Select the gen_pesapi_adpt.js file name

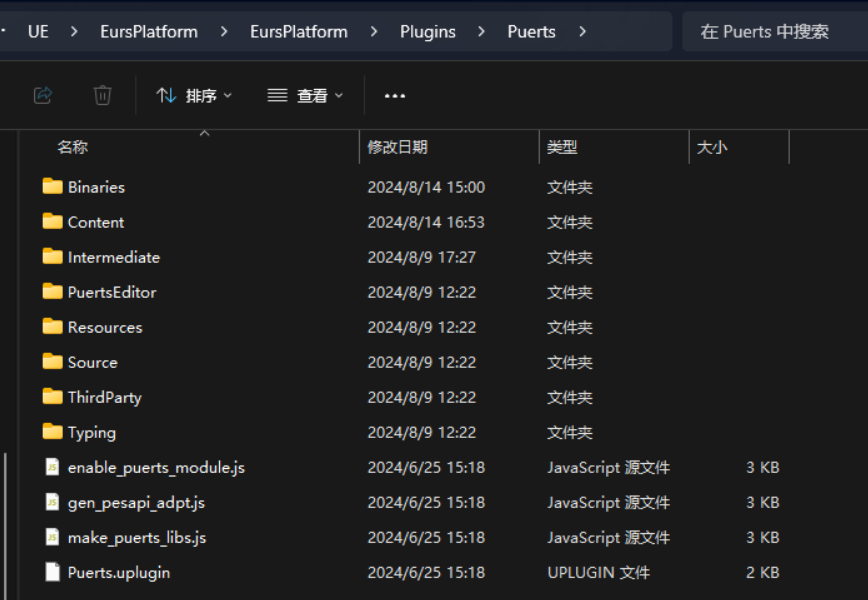(136, 503)
